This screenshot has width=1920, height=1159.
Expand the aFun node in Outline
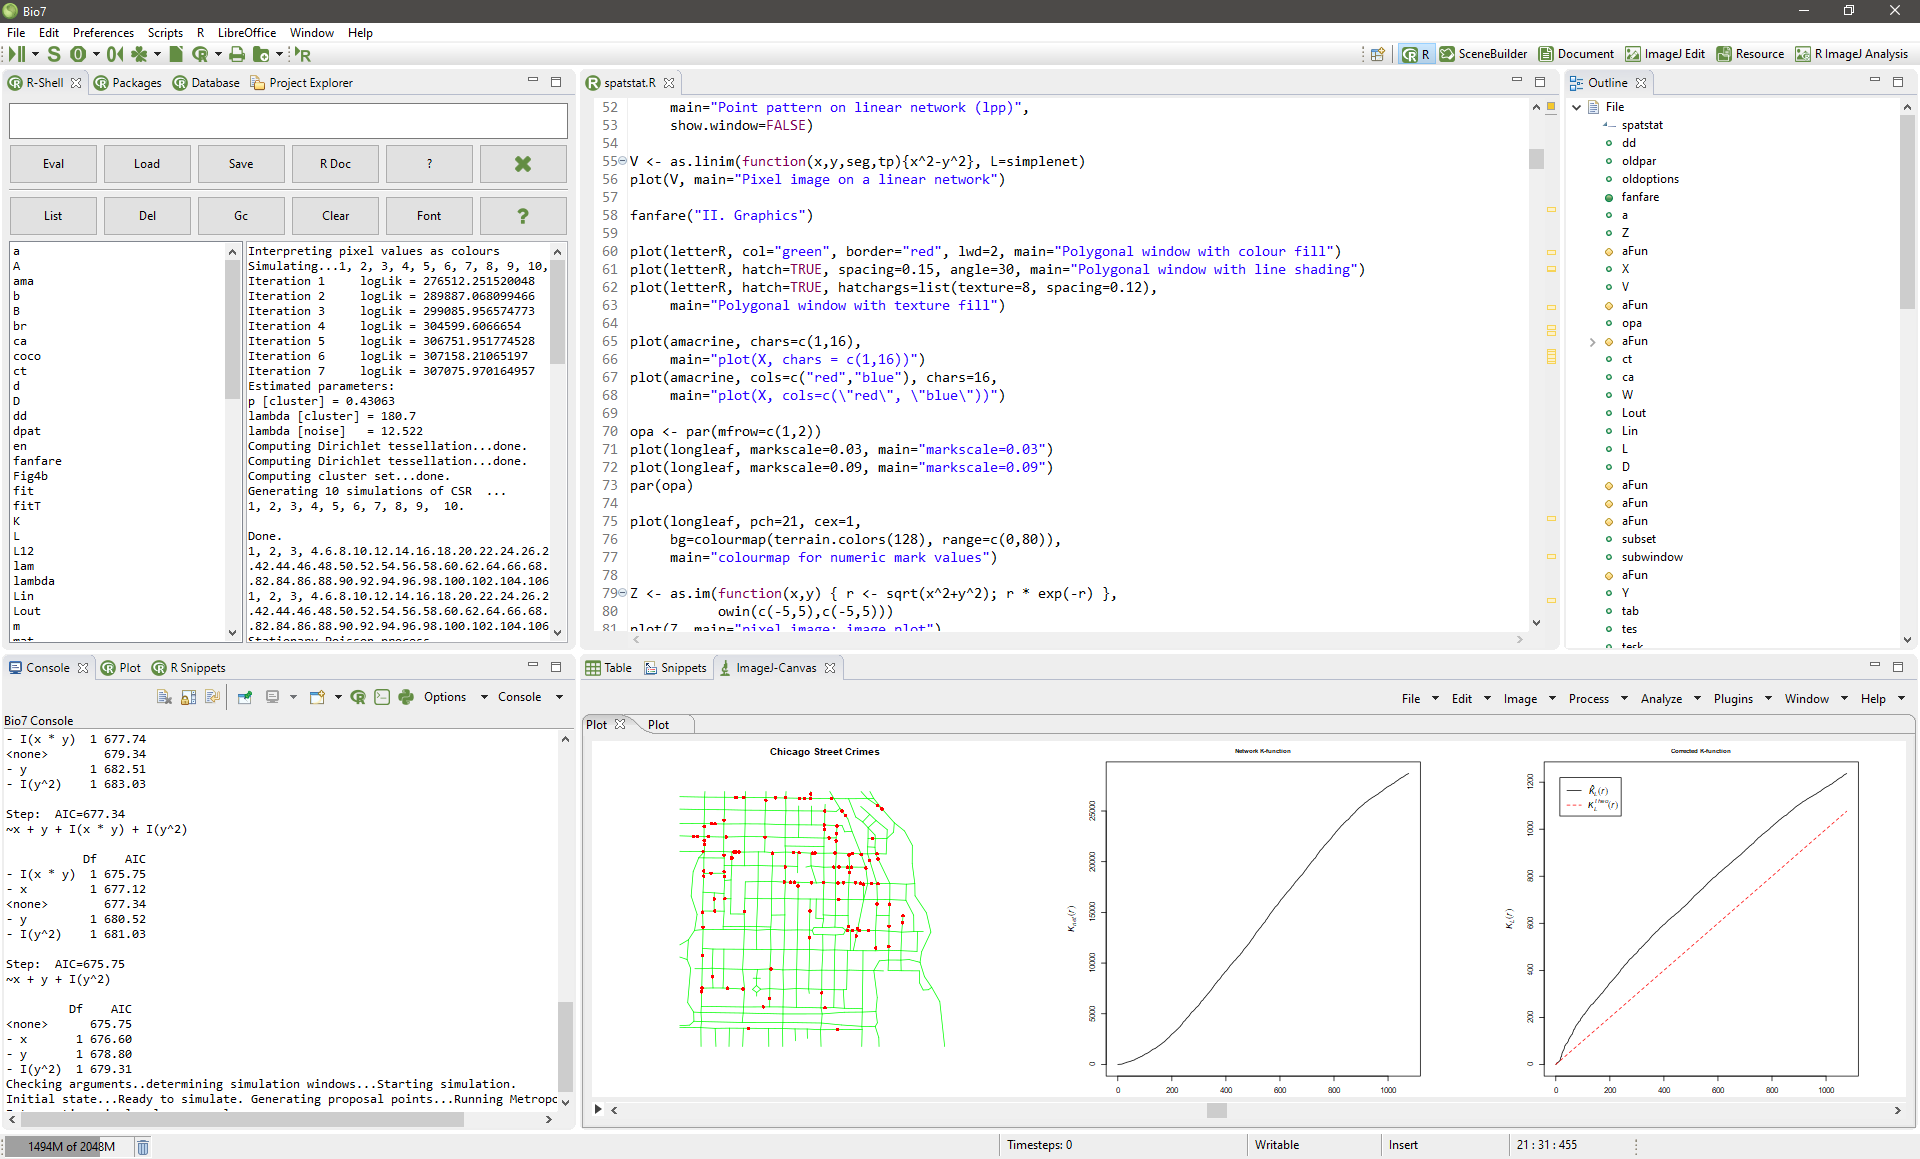(x=1593, y=342)
